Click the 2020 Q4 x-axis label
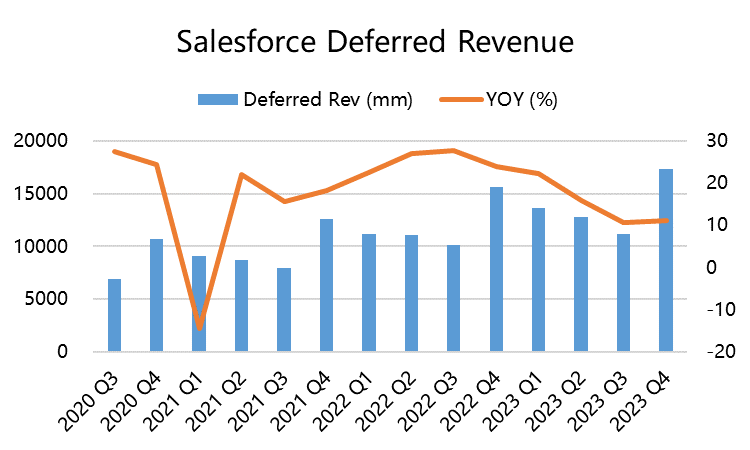 click(131, 401)
